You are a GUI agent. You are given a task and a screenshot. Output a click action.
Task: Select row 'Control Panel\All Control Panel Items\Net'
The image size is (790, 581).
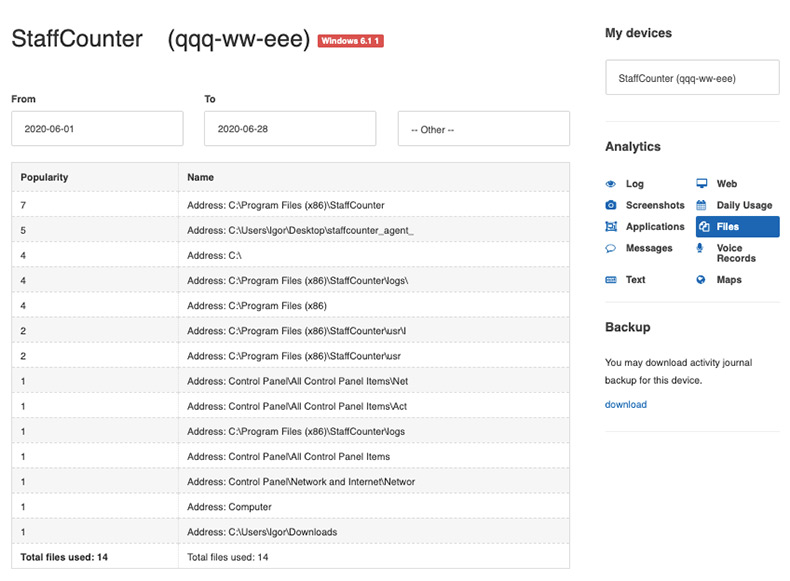tap(291, 381)
